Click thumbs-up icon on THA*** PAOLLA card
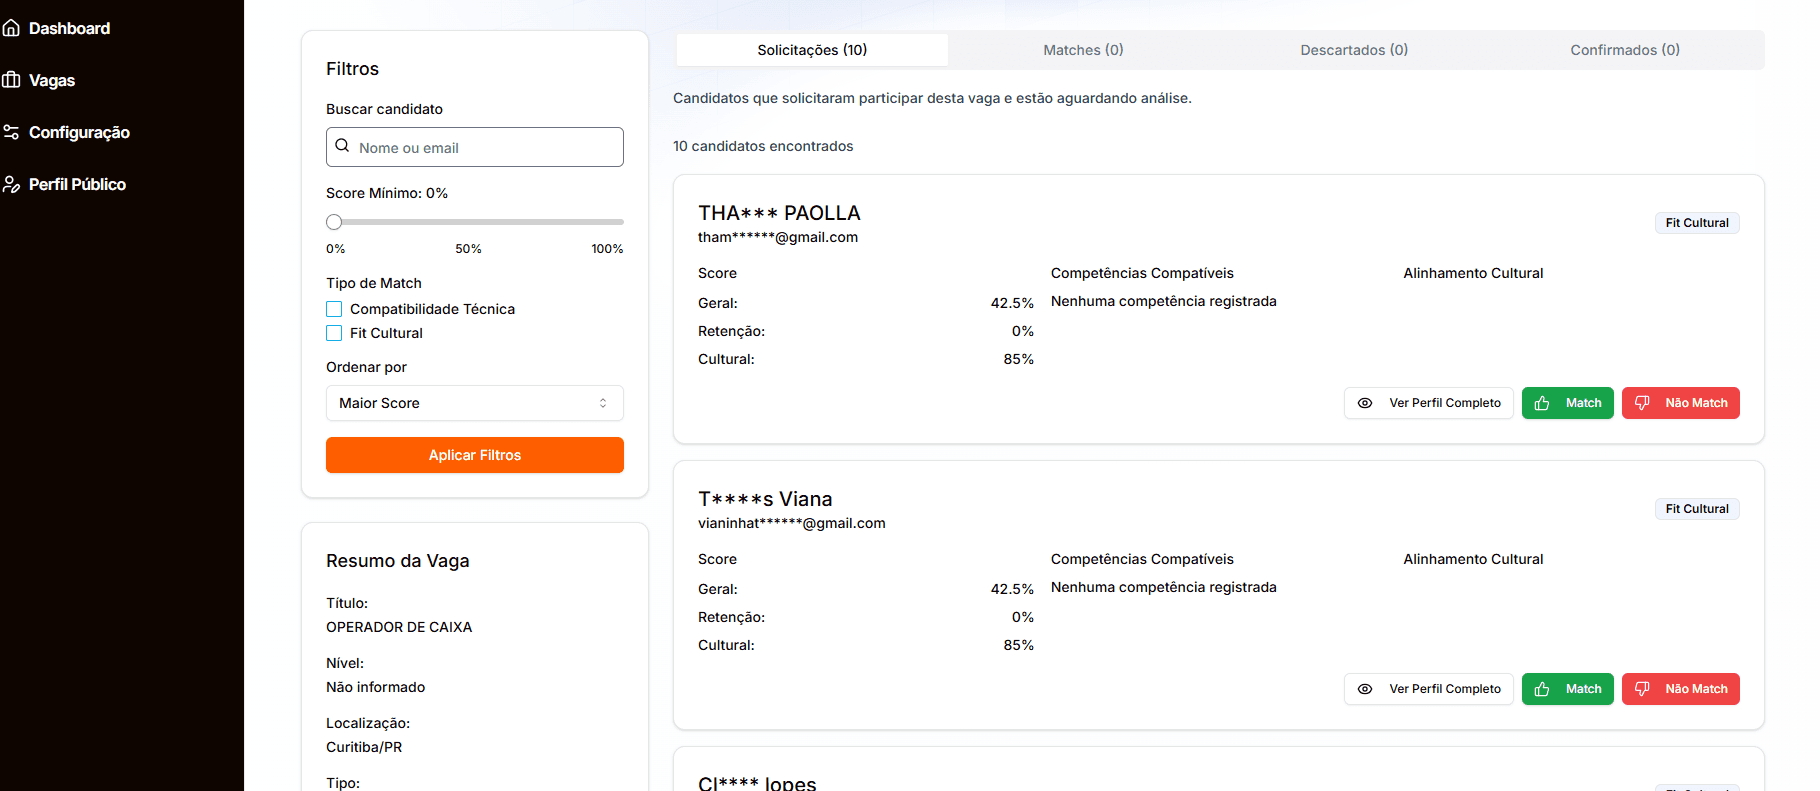Screen dimensions: 1820x791 [1542, 403]
